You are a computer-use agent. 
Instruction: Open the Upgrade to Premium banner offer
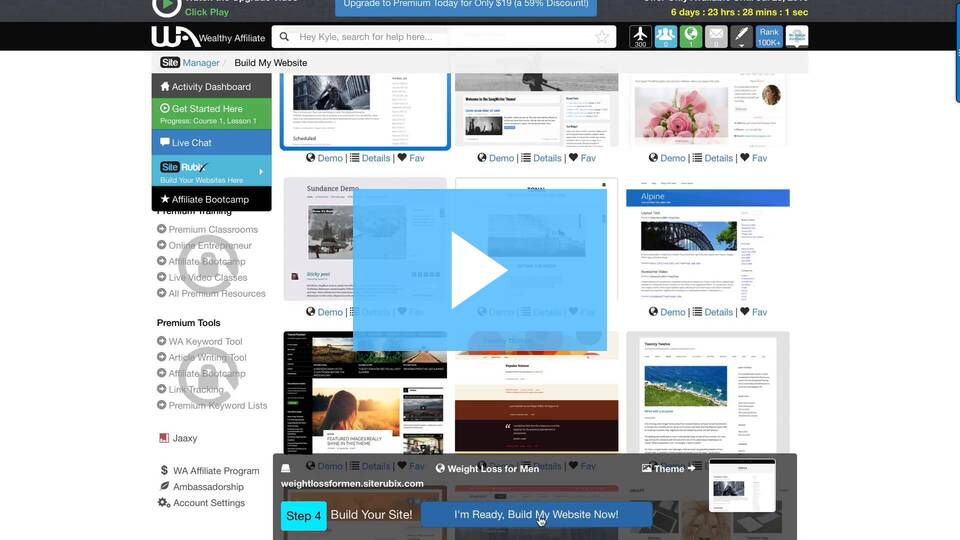click(465, 6)
